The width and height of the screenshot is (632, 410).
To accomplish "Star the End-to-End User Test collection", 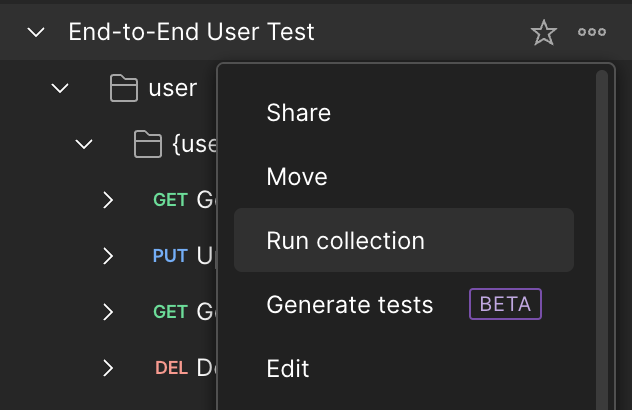I will click(x=544, y=32).
